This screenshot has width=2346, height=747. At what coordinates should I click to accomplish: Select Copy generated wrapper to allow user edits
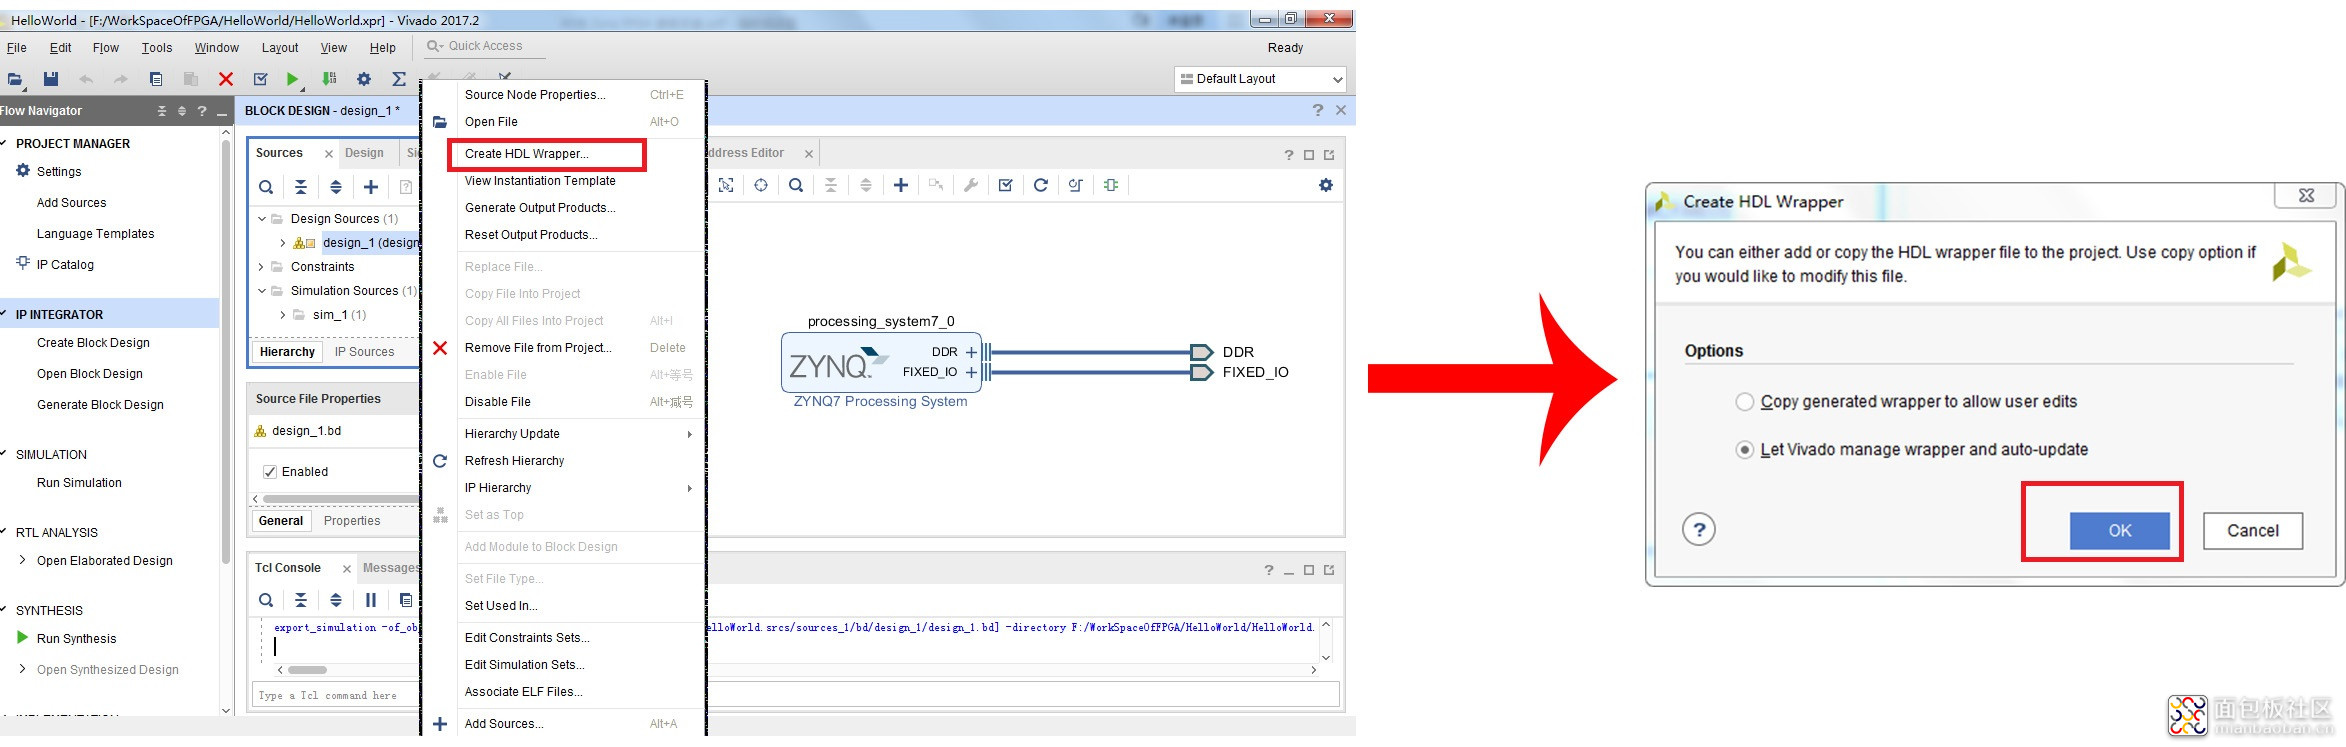tap(1745, 402)
